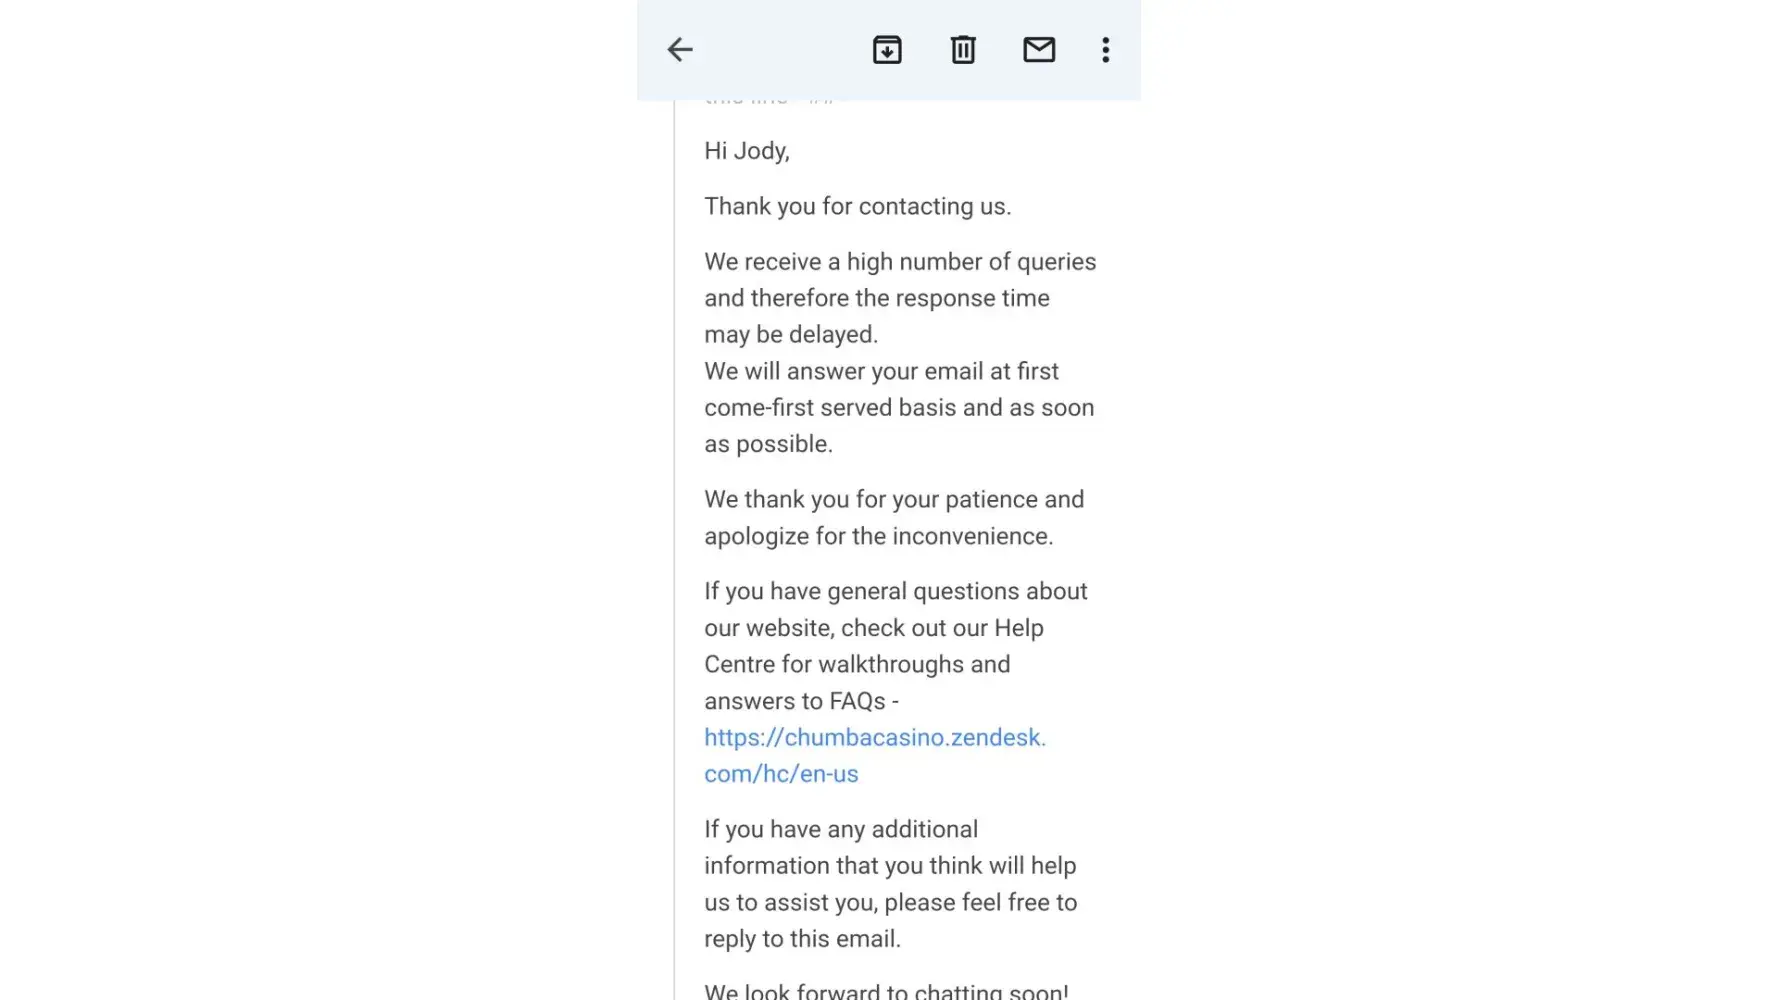The height and width of the screenshot is (1000, 1778).
Task: Click the "Hi Jody," greeting line
Action: [x=746, y=151]
